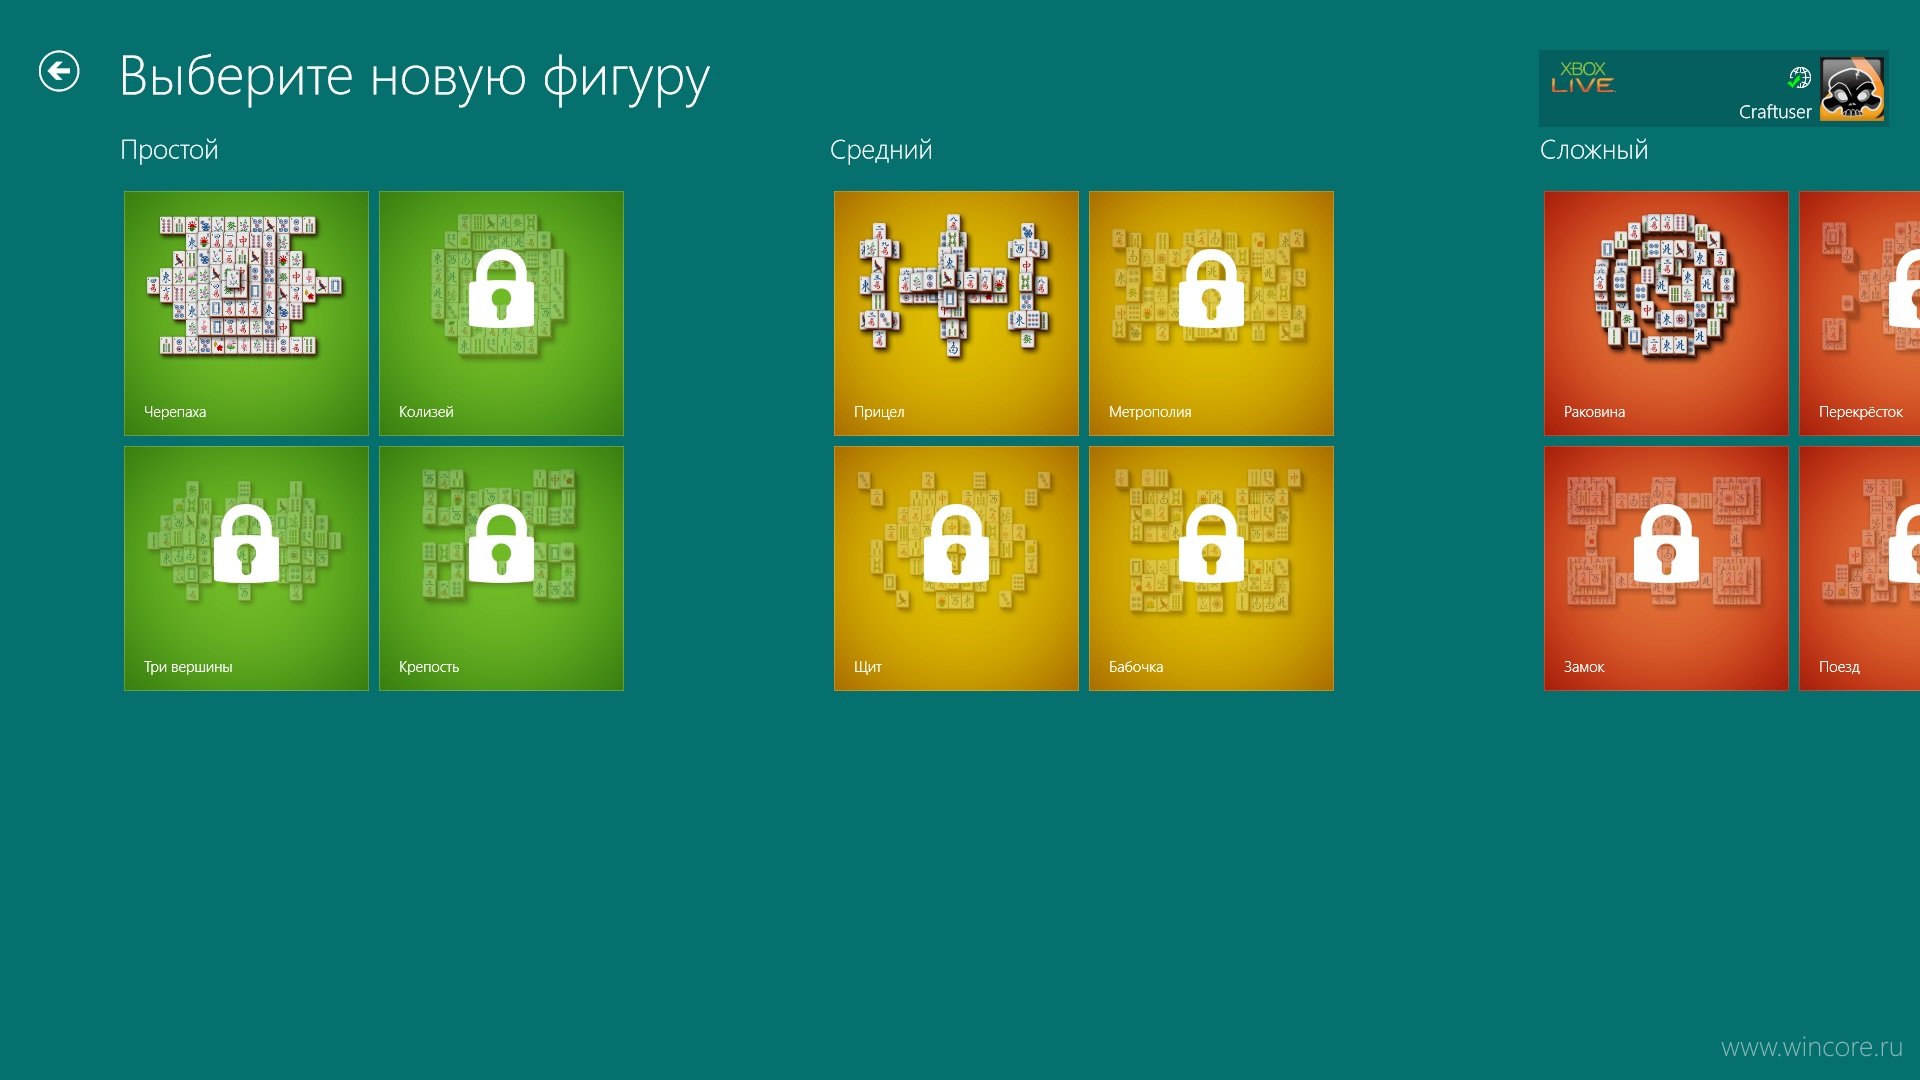Click the globe status icon near Craftuser
Screen dimensions: 1920x1080
coord(1799,78)
